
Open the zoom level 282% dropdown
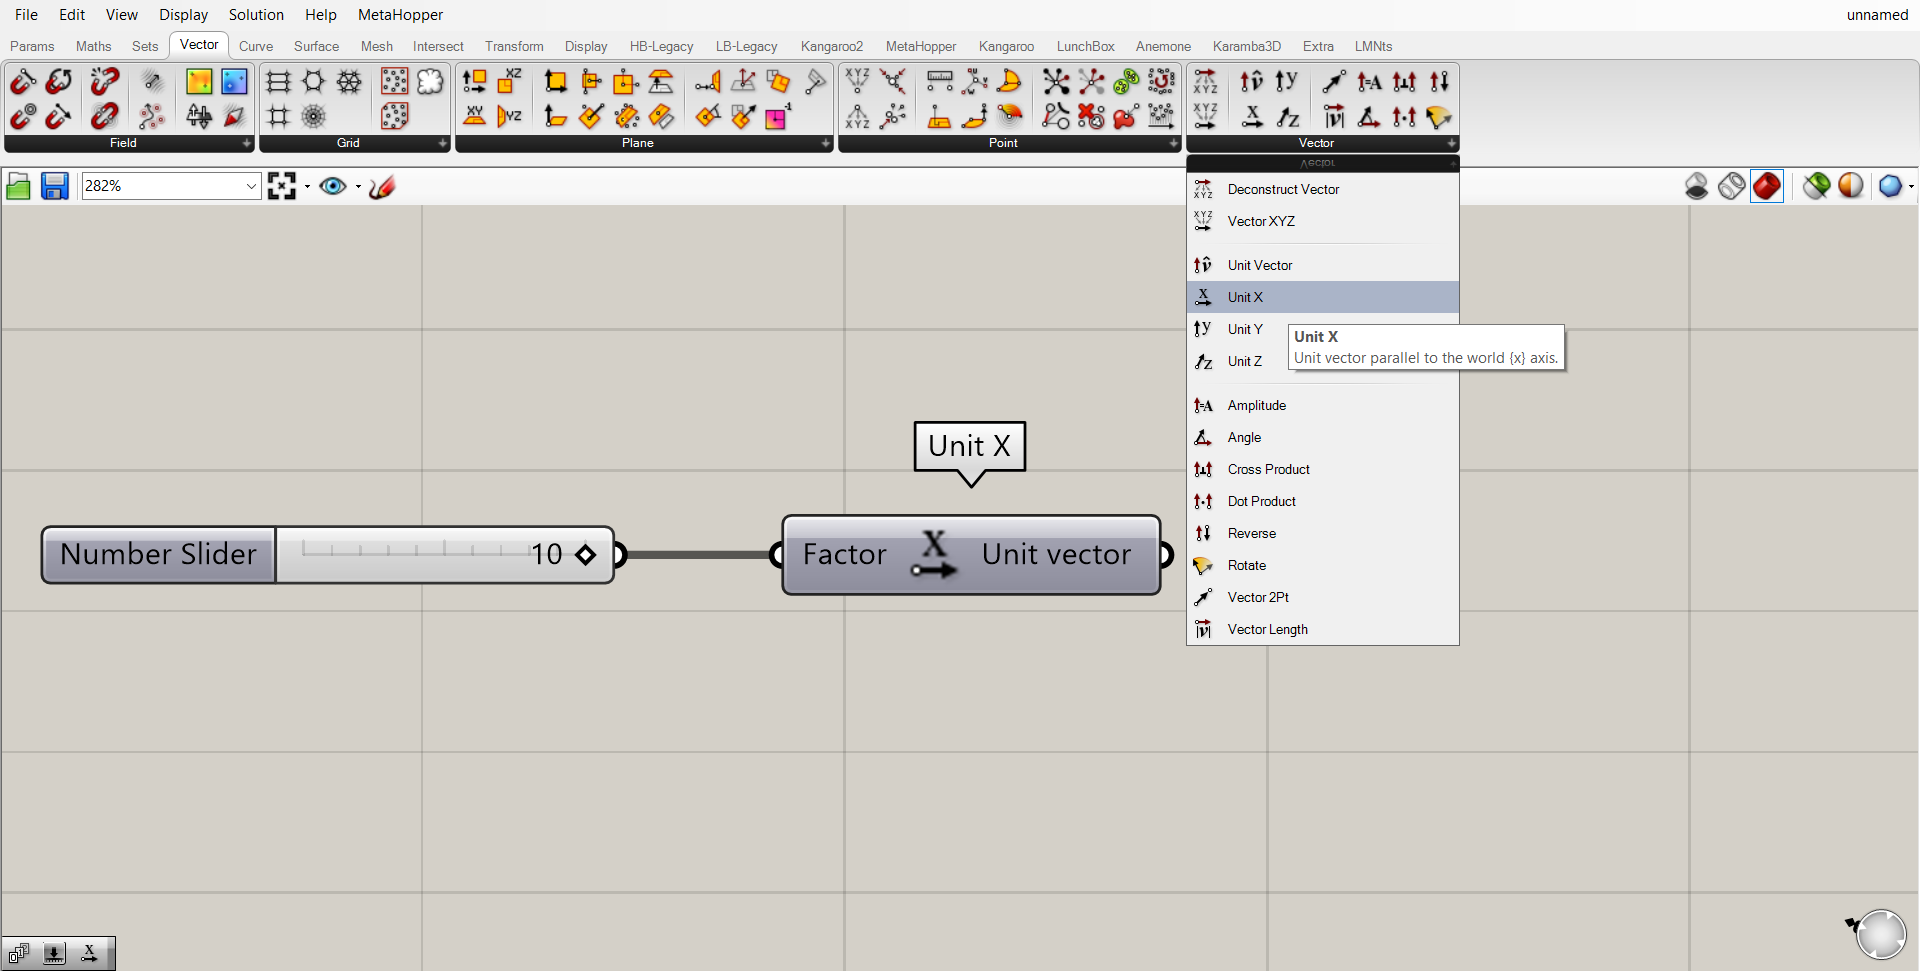[x=251, y=186]
